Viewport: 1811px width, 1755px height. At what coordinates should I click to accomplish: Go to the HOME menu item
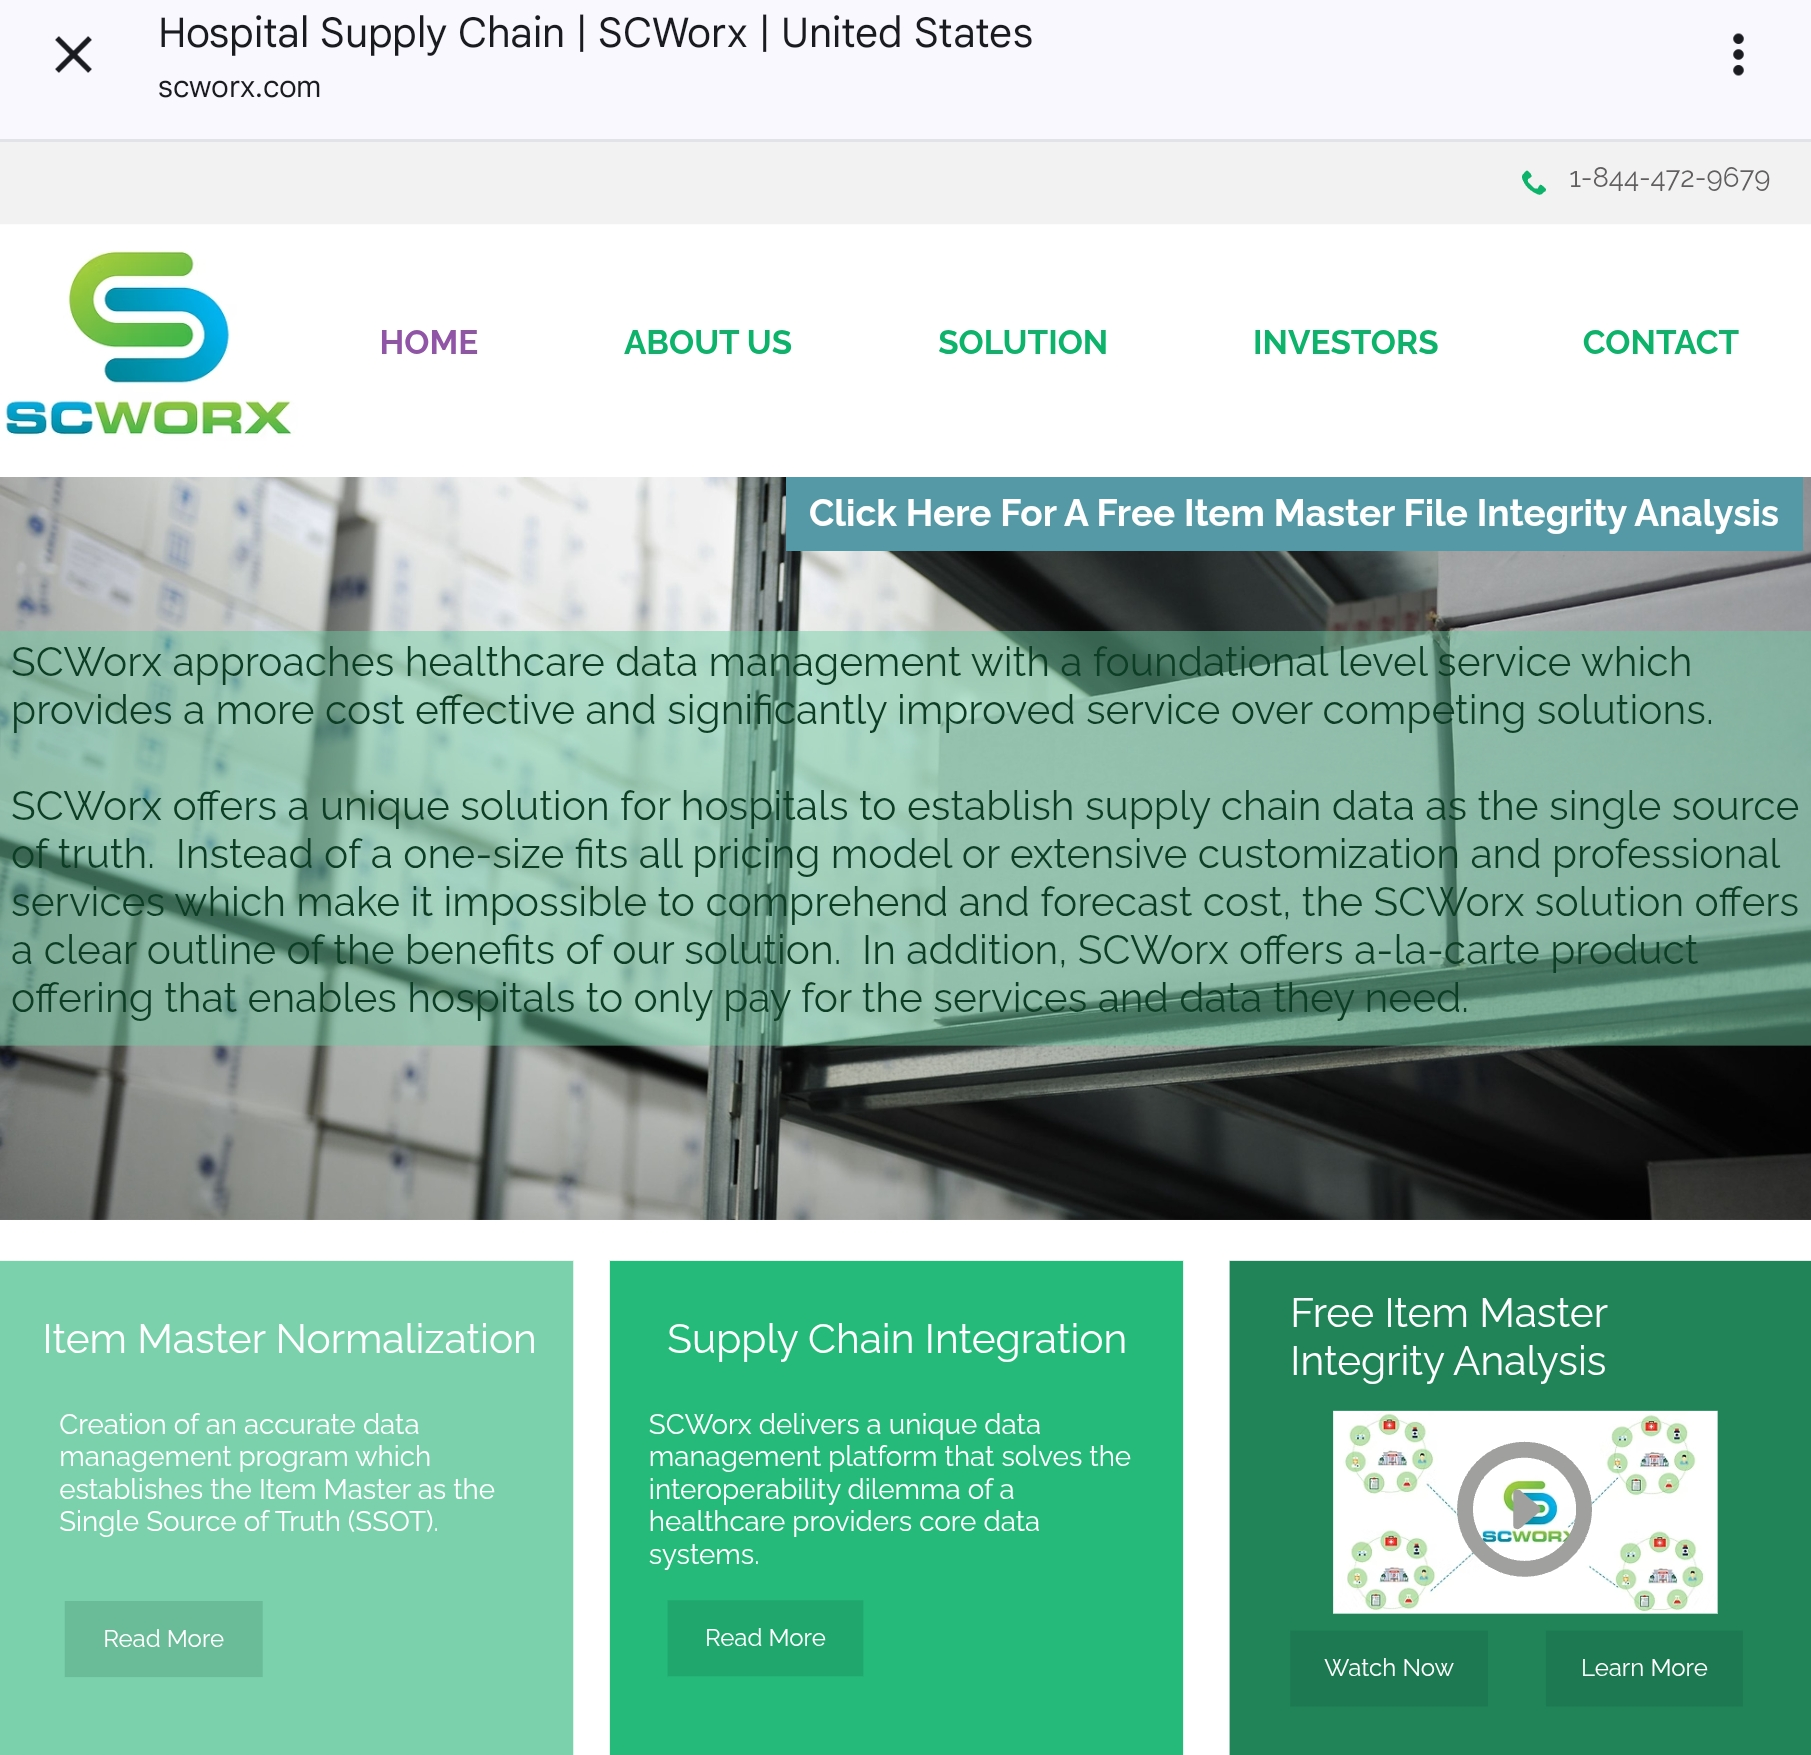tap(428, 342)
